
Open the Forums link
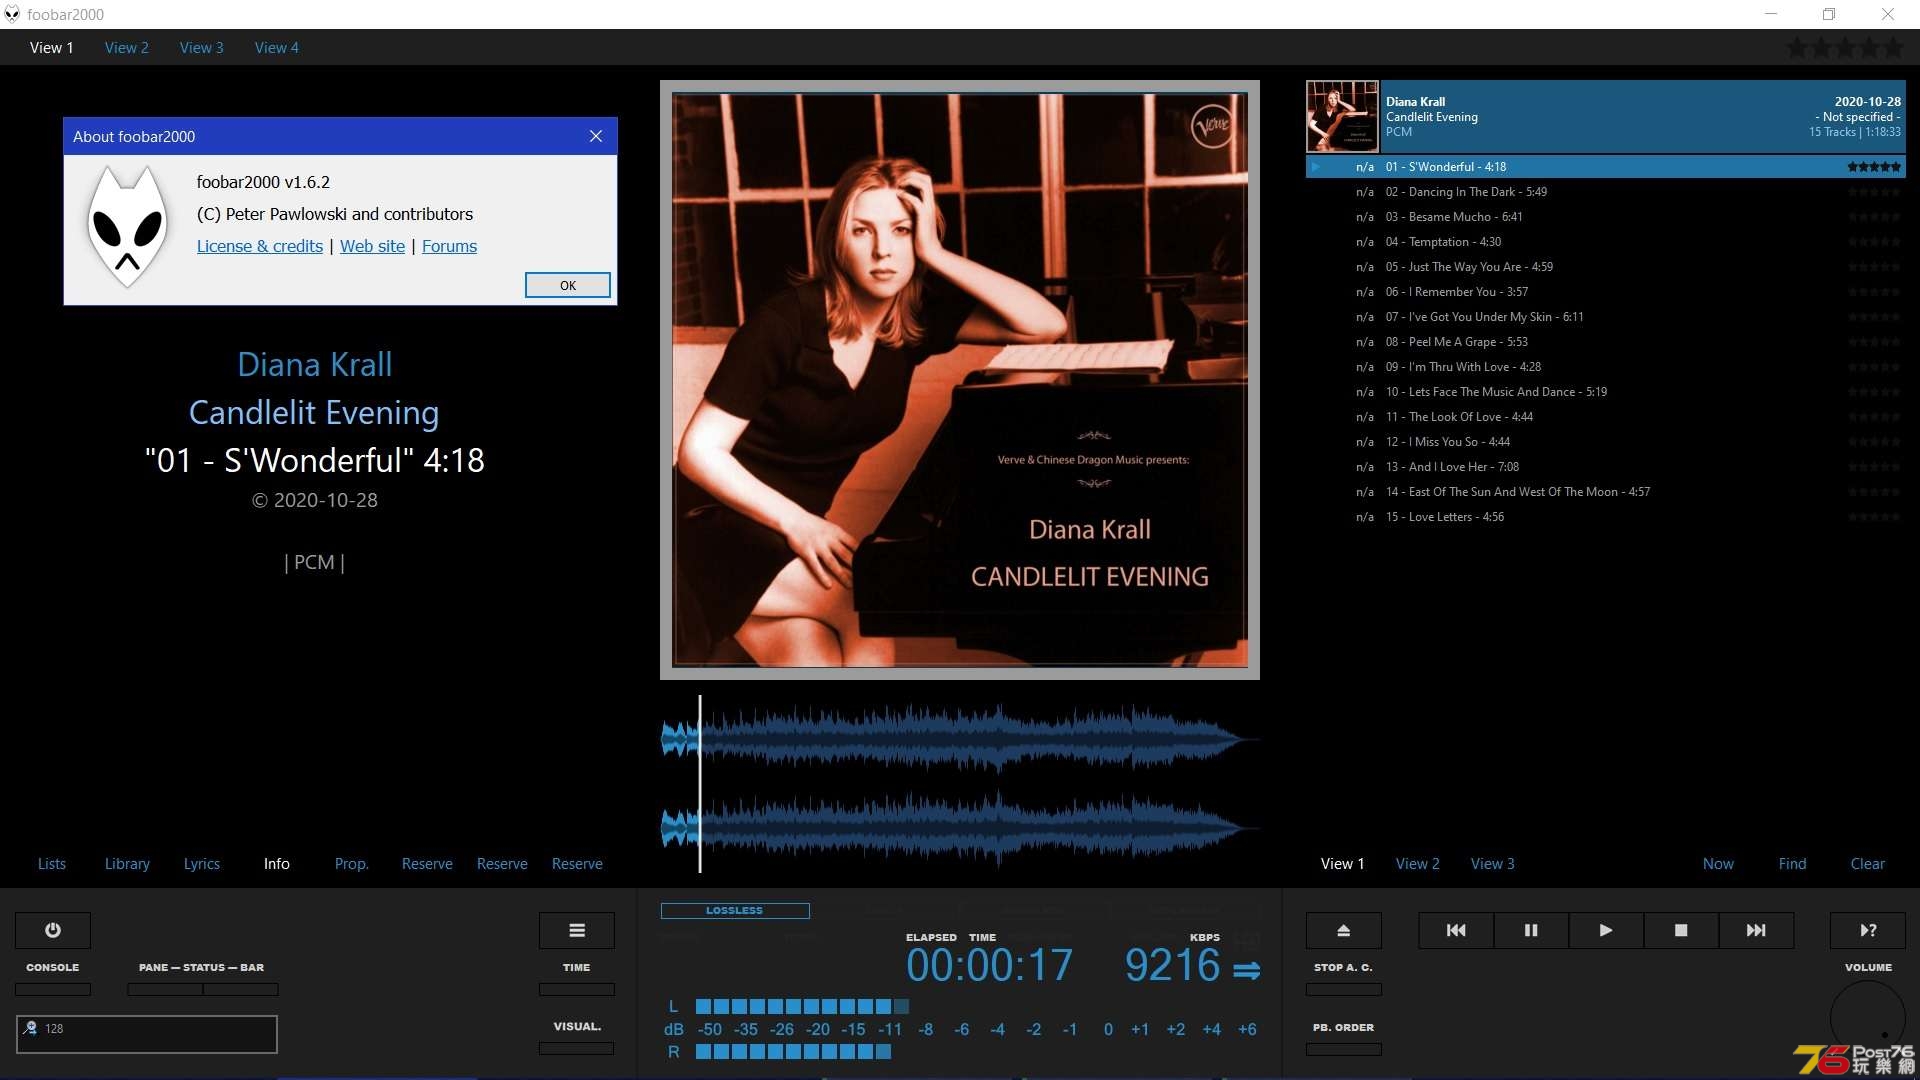[450, 246]
